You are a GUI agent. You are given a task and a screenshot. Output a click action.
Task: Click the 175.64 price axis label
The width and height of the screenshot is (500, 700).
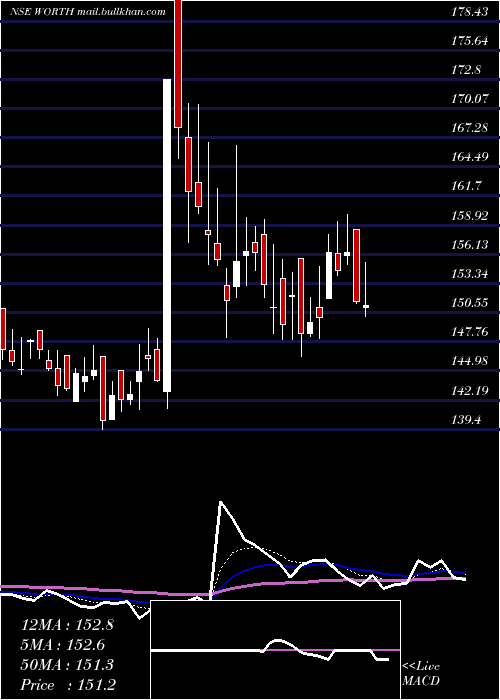tap(469, 41)
